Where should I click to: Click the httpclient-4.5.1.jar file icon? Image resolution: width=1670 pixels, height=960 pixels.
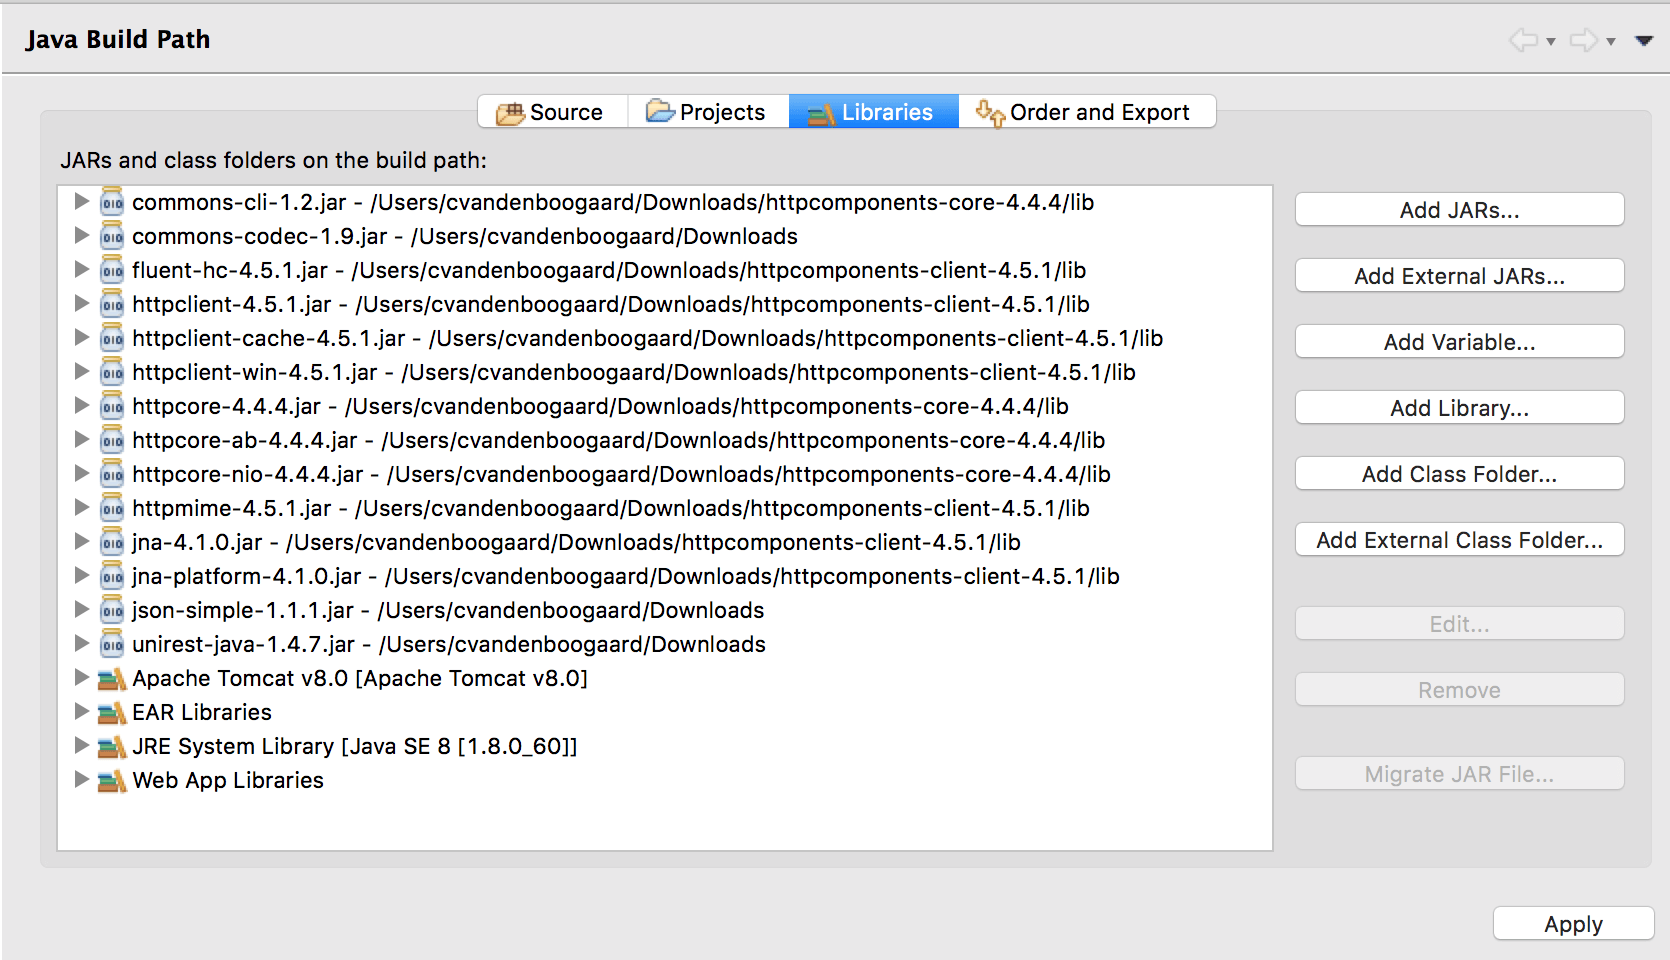tap(112, 304)
